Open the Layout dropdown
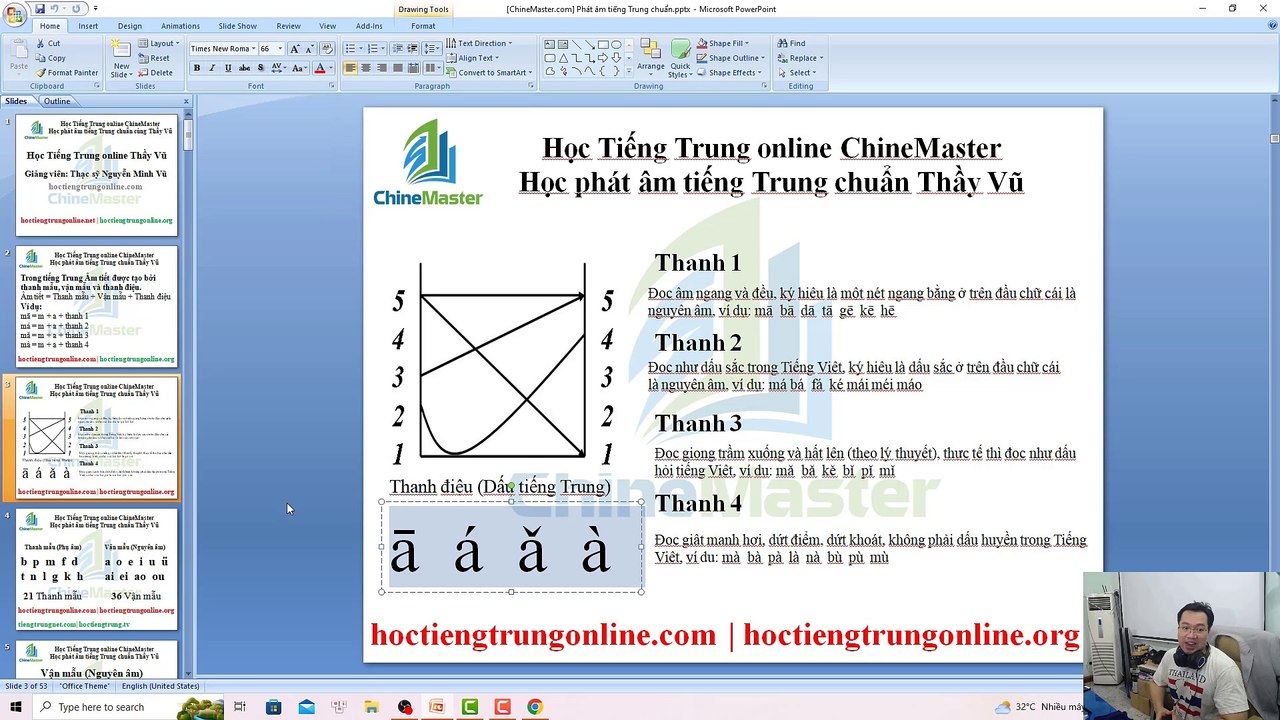 159,43
